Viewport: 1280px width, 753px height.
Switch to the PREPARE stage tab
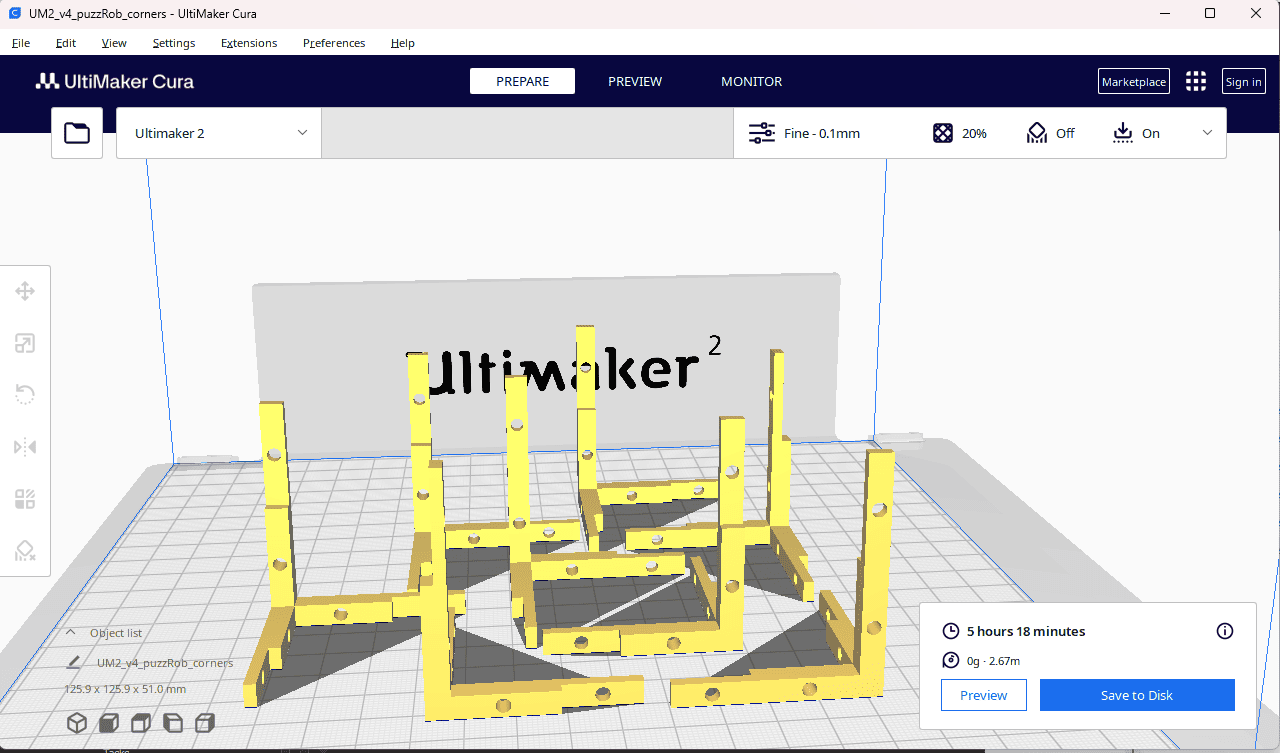522,81
